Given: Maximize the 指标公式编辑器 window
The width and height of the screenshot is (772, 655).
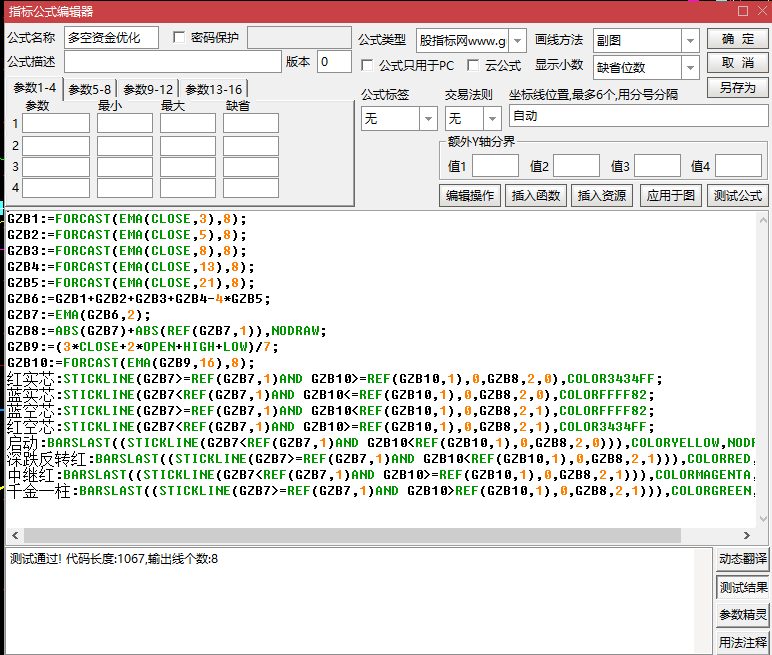Looking at the screenshot, I should [743, 11].
